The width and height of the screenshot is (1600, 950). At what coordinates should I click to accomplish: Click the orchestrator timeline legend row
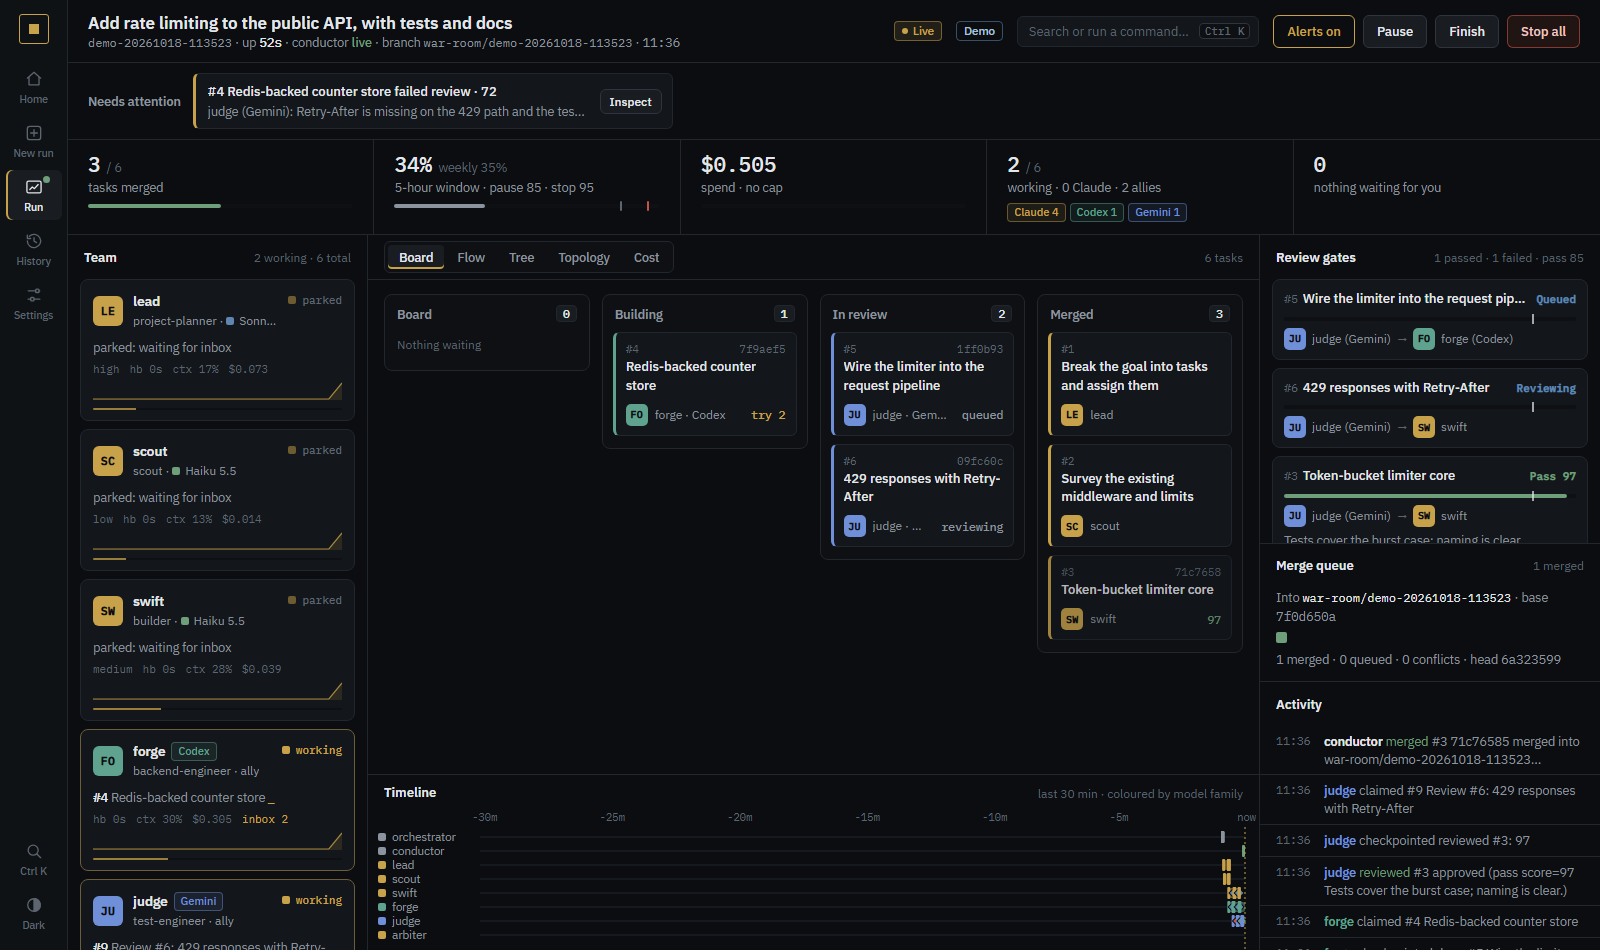pyautogui.click(x=417, y=837)
